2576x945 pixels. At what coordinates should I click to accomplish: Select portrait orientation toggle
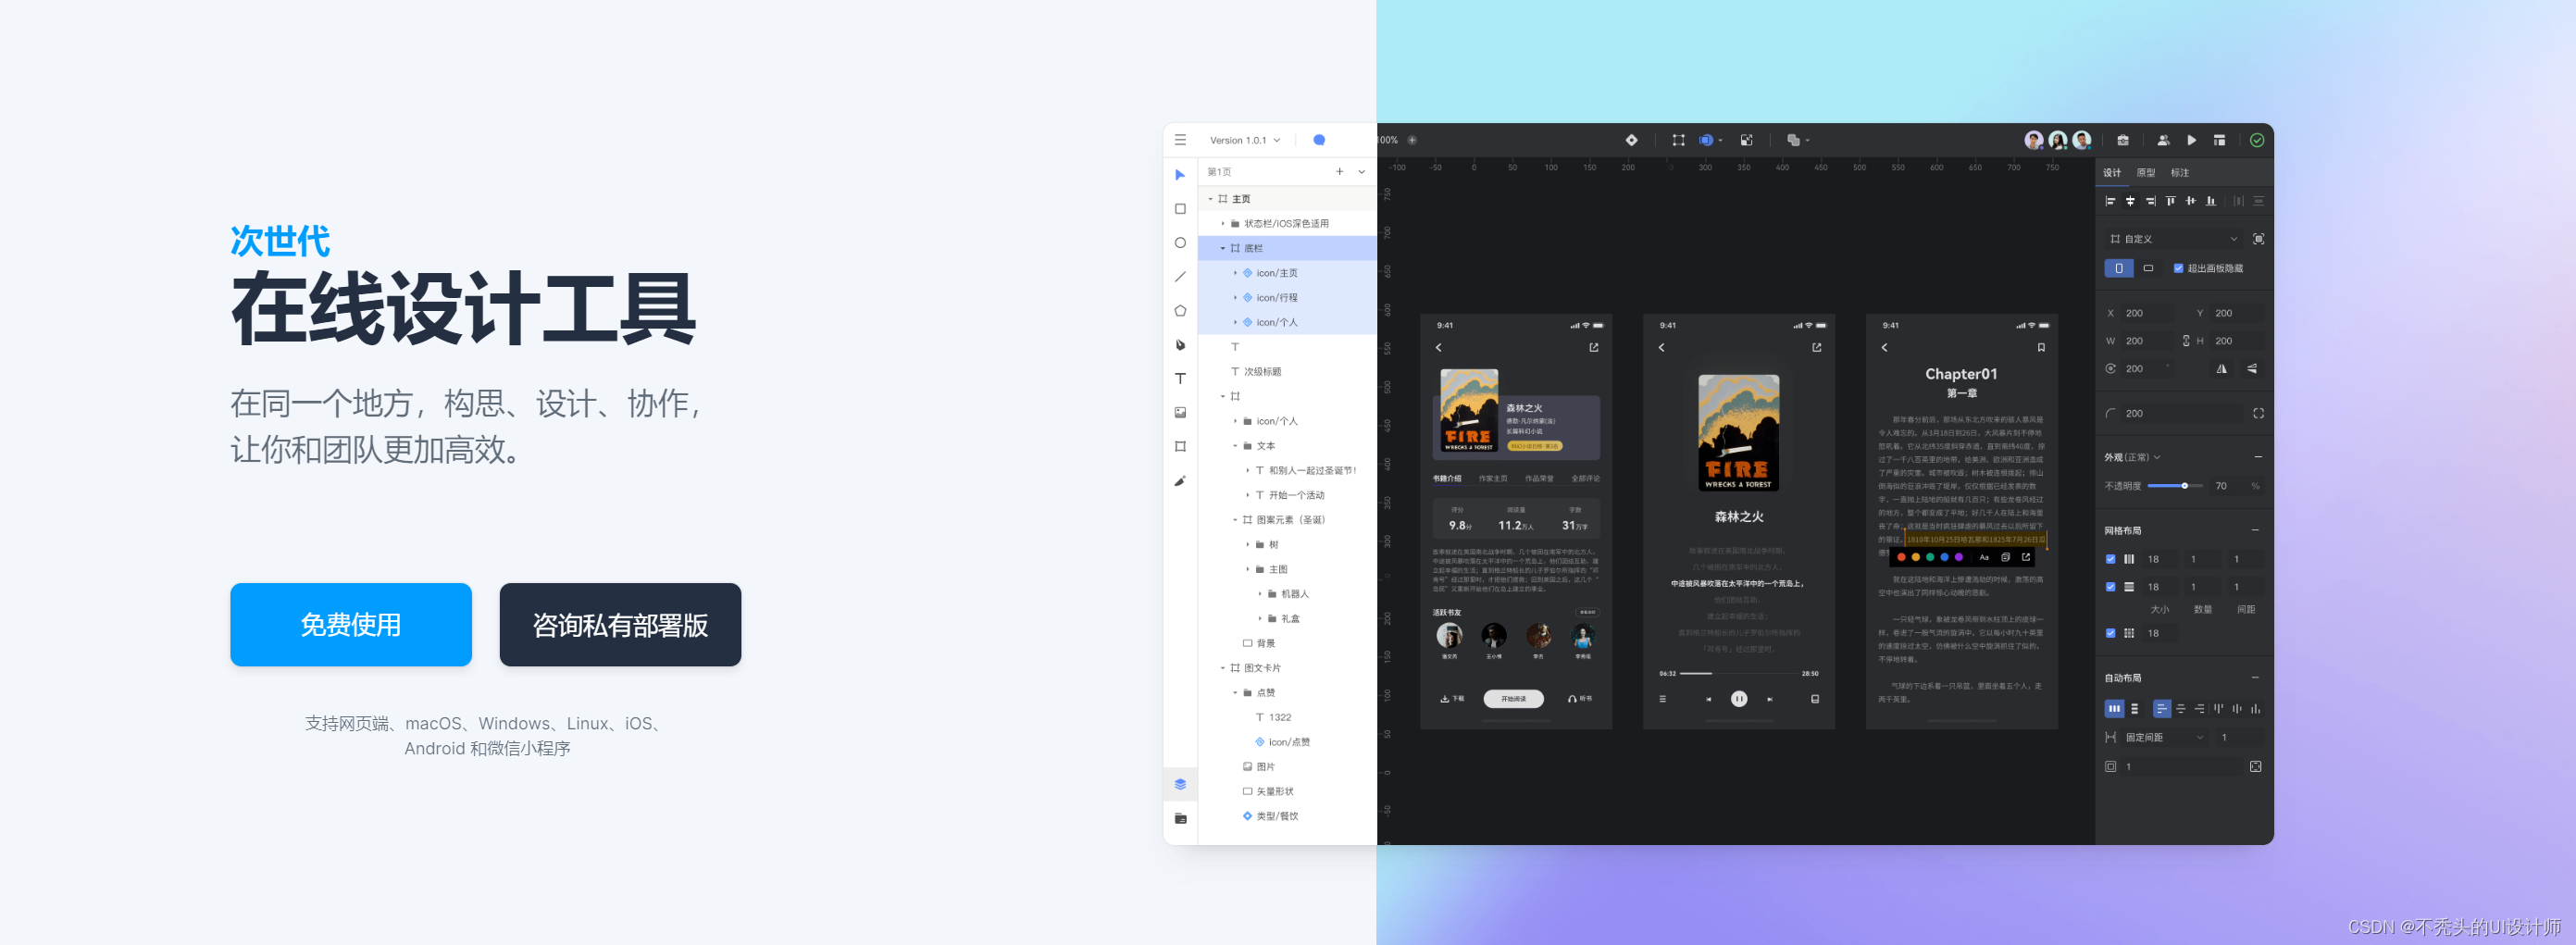[x=2118, y=268]
